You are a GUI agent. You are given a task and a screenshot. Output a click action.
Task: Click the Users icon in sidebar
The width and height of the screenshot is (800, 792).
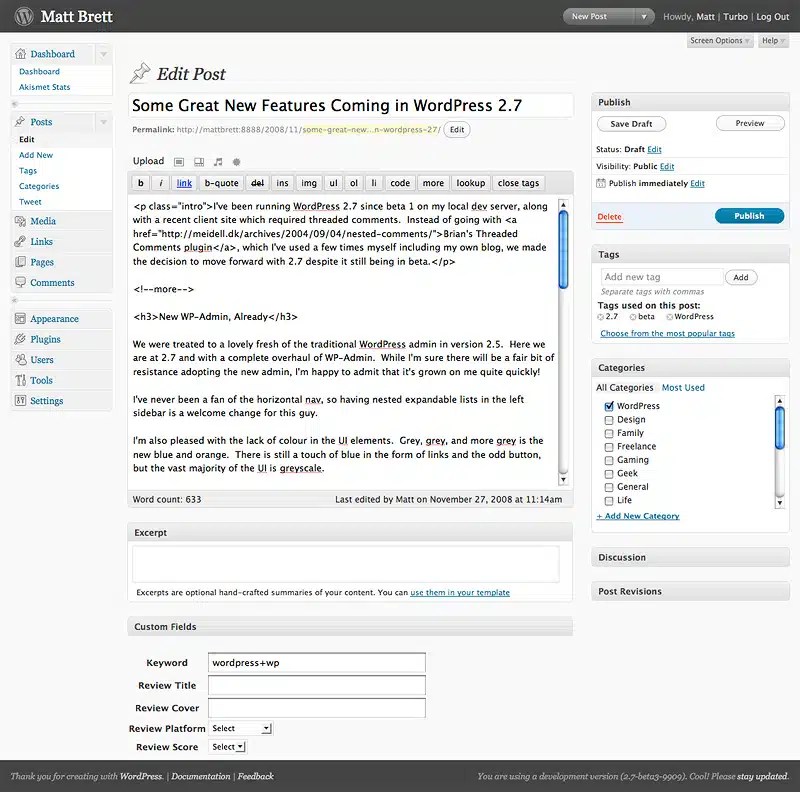[x=20, y=359]
